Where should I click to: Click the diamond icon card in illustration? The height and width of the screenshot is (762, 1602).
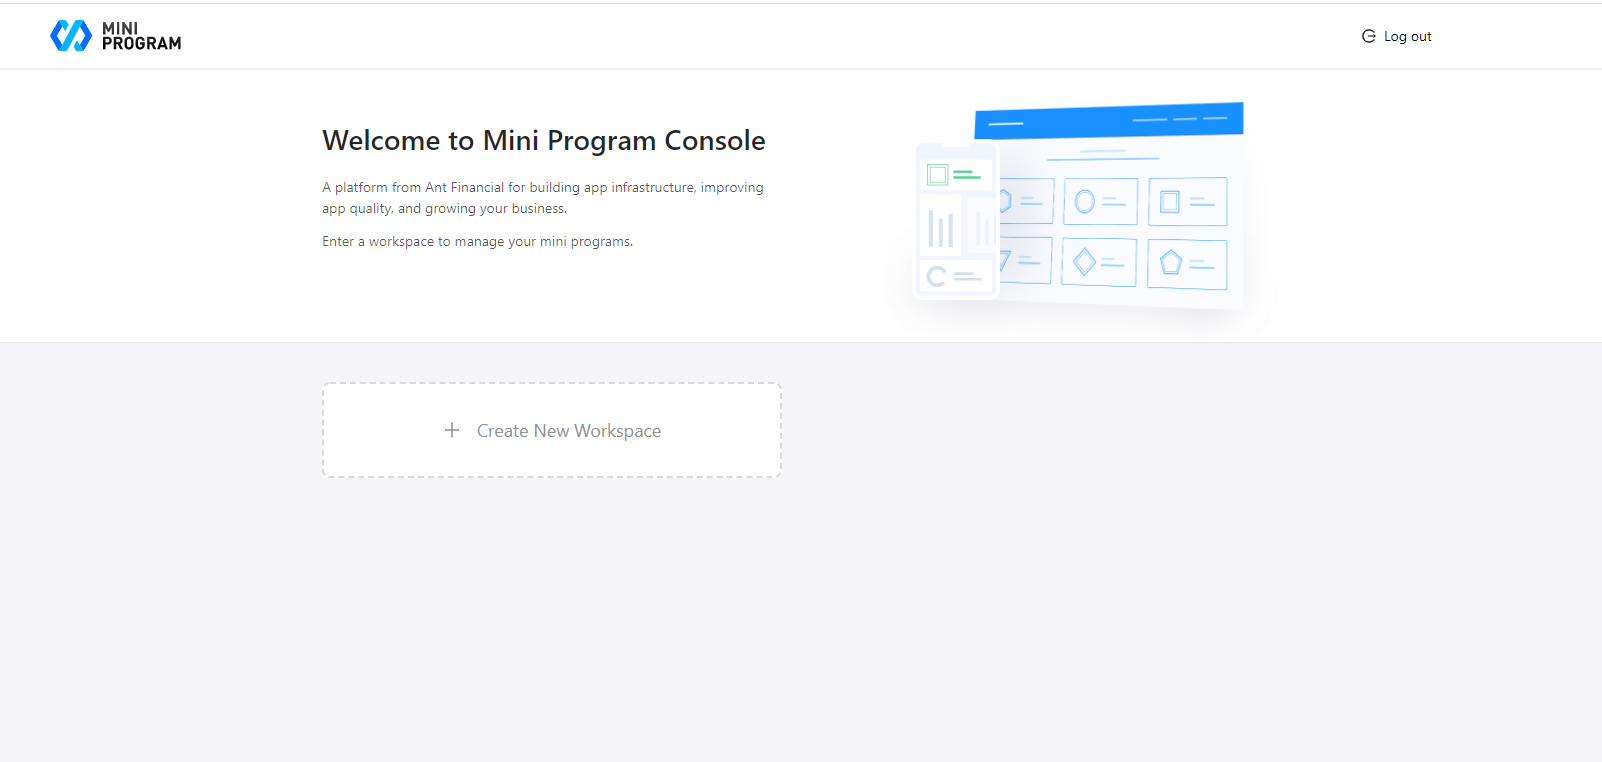point(1098,263)
